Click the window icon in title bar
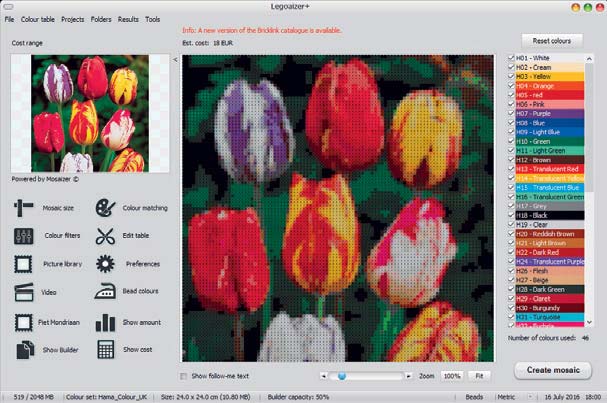 (8, 7)
